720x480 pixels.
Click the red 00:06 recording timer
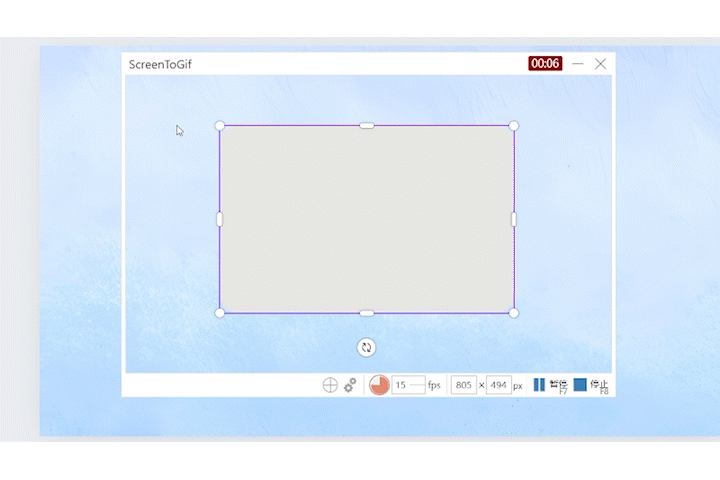[x=545, y=64]
